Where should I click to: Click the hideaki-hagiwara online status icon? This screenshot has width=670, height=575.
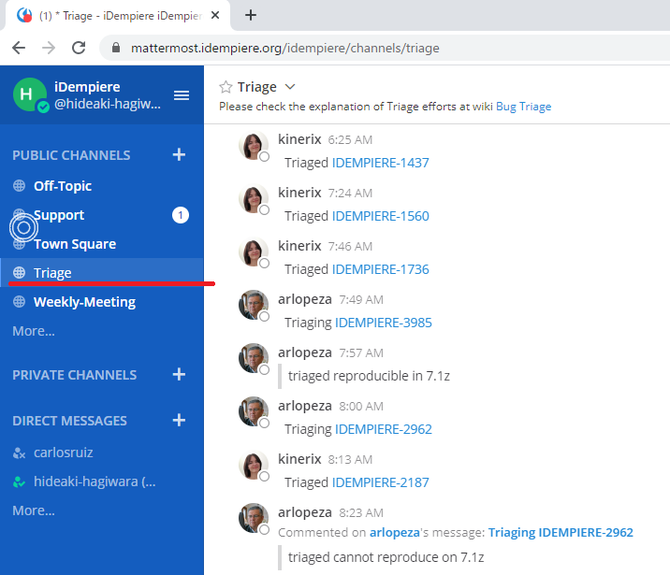tap(19, 482)
